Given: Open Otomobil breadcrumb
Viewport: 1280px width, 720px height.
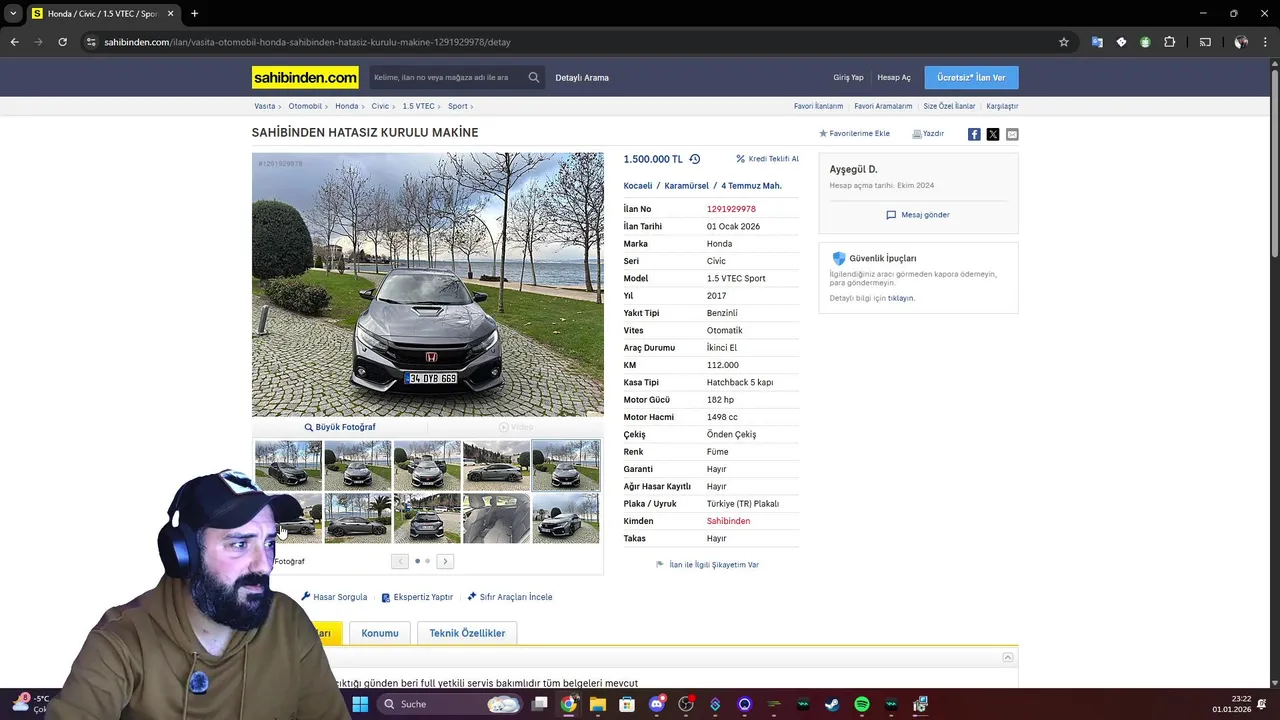Looking at the screenshot, I should [x=305, y=106].
